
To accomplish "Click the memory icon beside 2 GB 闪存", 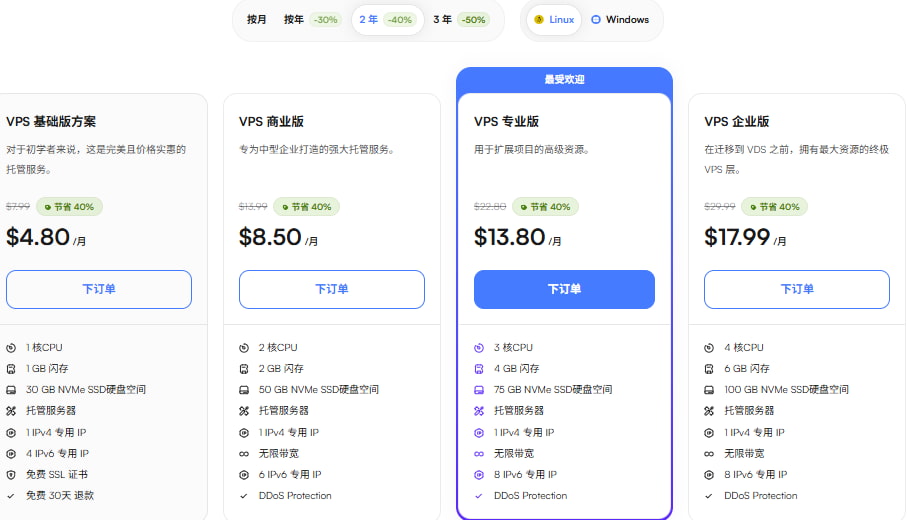I will [244, 369].
